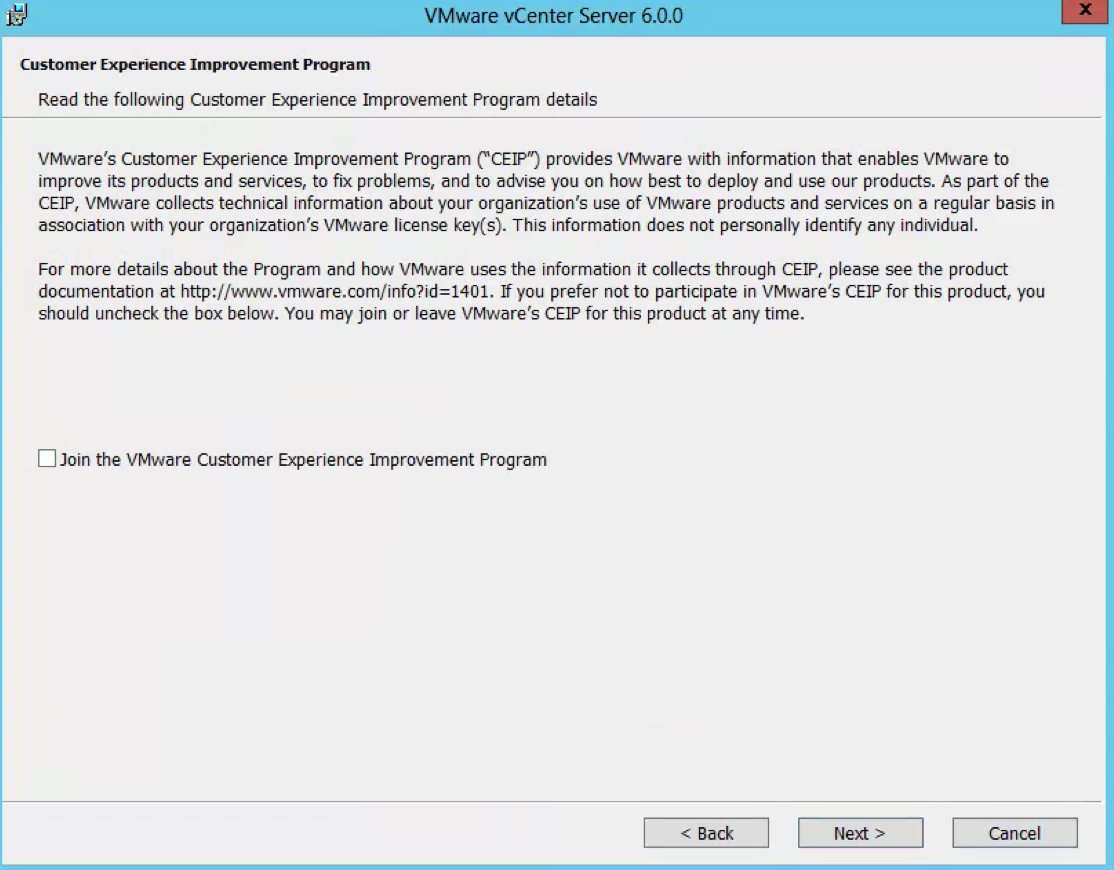The width and height of the screenshot is (1114, 870).
Task: Click the http://www.vmware.com/info?id=1401 URL text
Action: point(335,291)
